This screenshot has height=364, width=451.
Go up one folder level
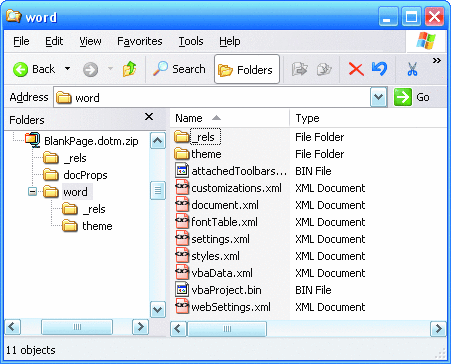click(x=129, y=69)
